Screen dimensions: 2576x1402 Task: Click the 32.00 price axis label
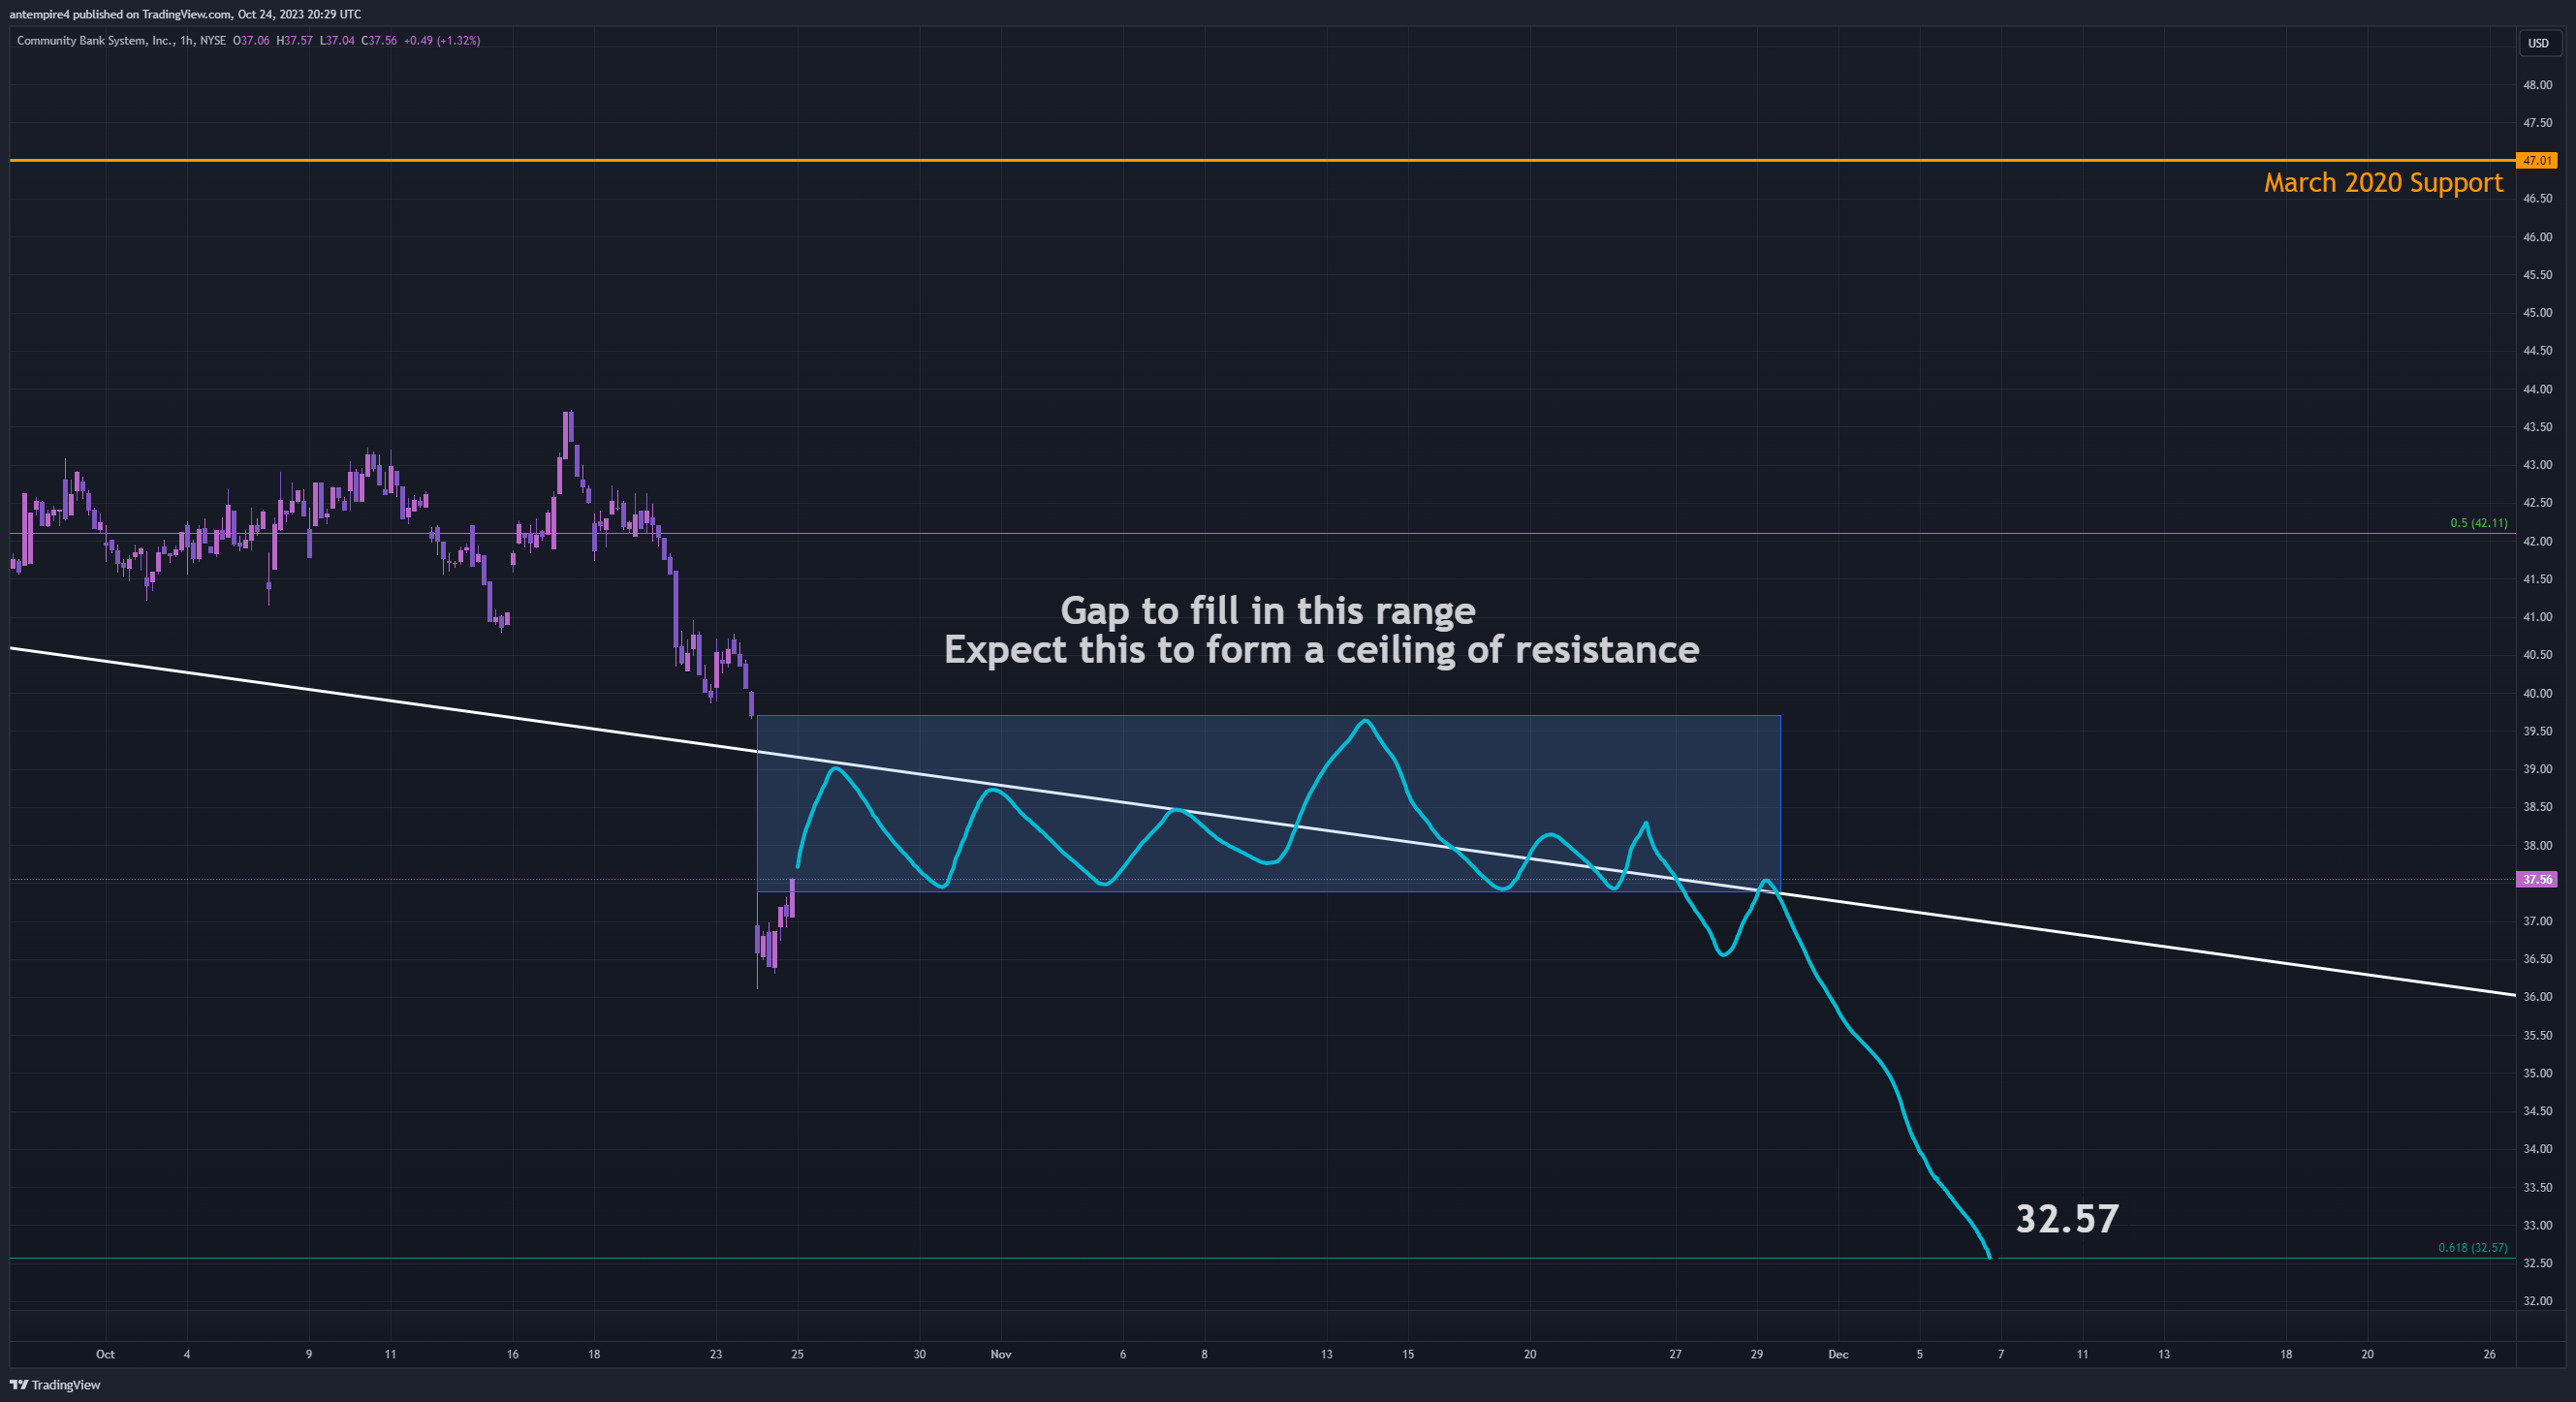(2537, 1301)
